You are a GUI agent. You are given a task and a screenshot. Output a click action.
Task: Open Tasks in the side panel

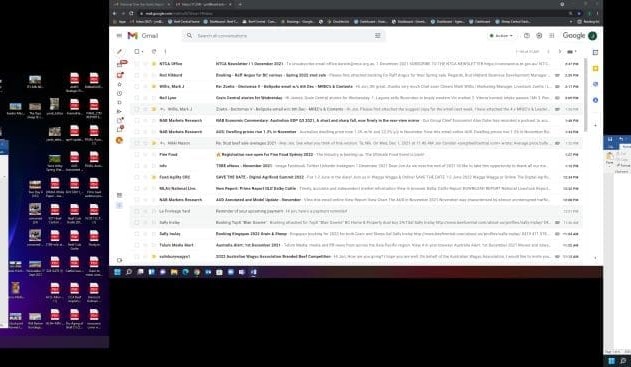point(596,85)
